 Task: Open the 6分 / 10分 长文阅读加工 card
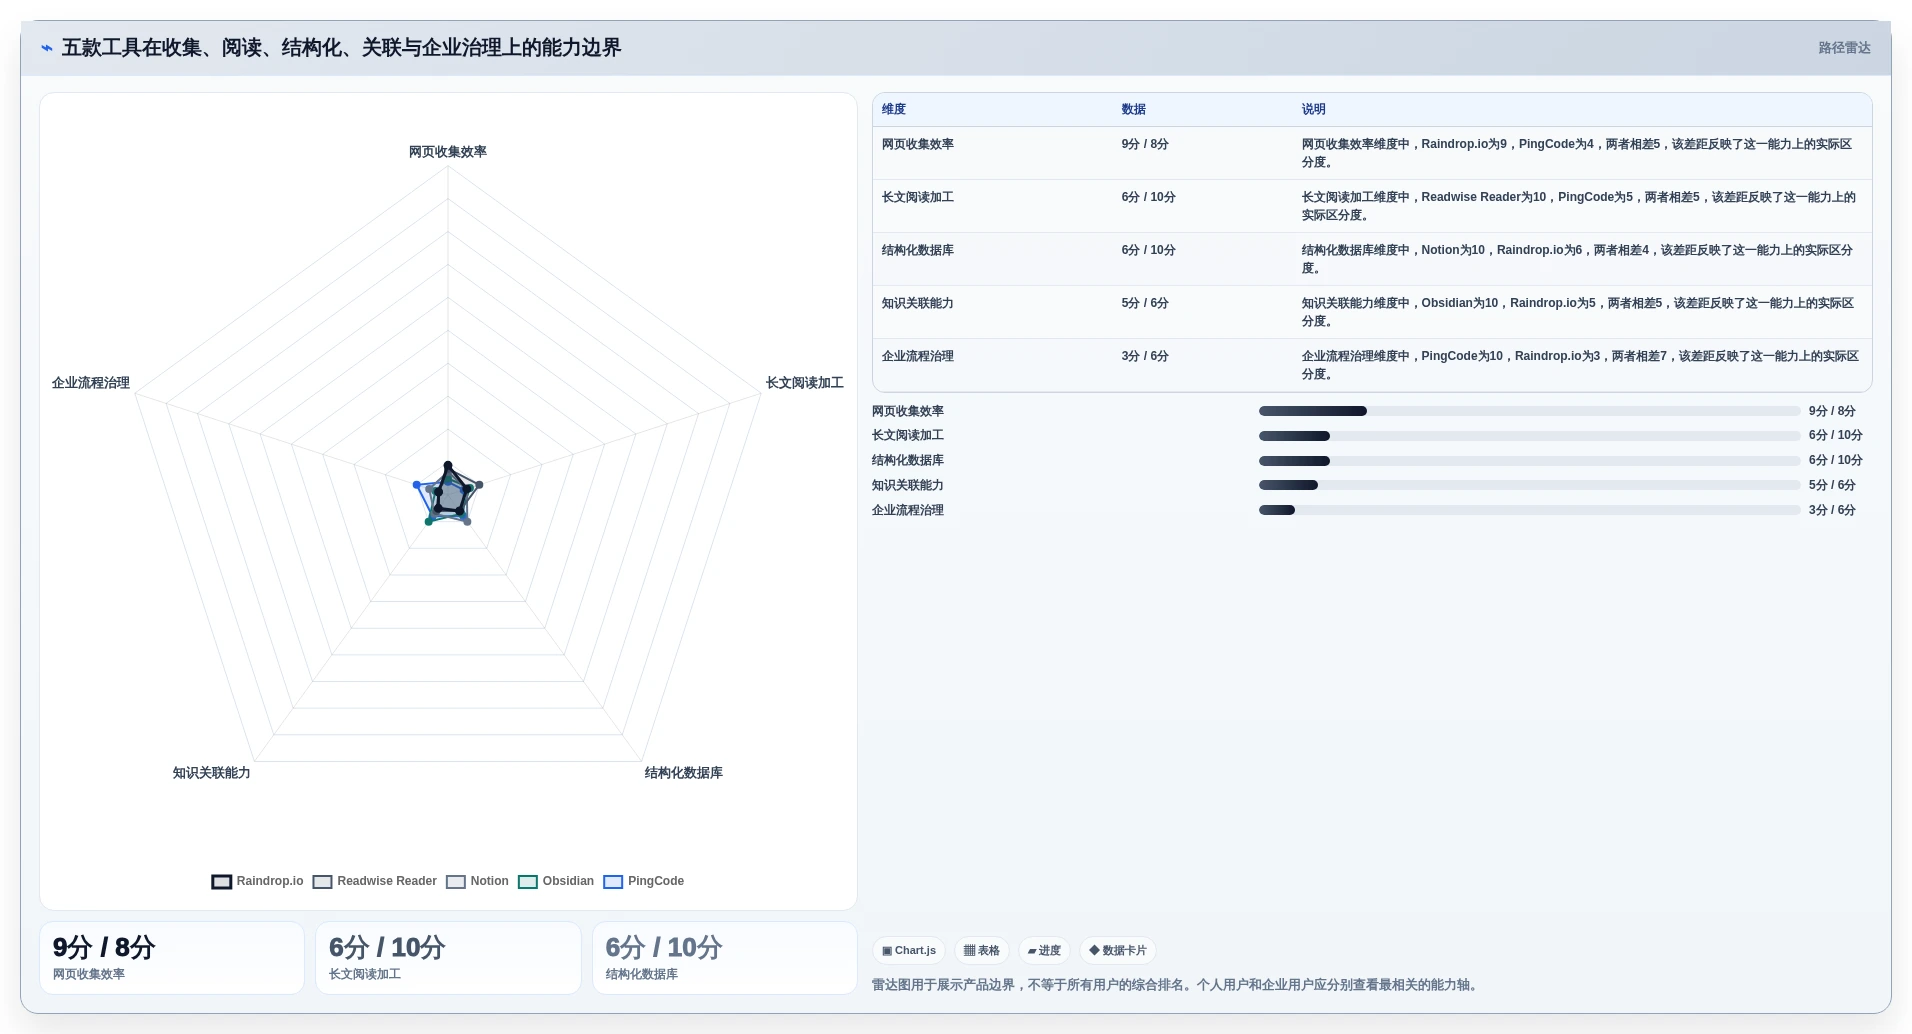[x=448, y=958]
